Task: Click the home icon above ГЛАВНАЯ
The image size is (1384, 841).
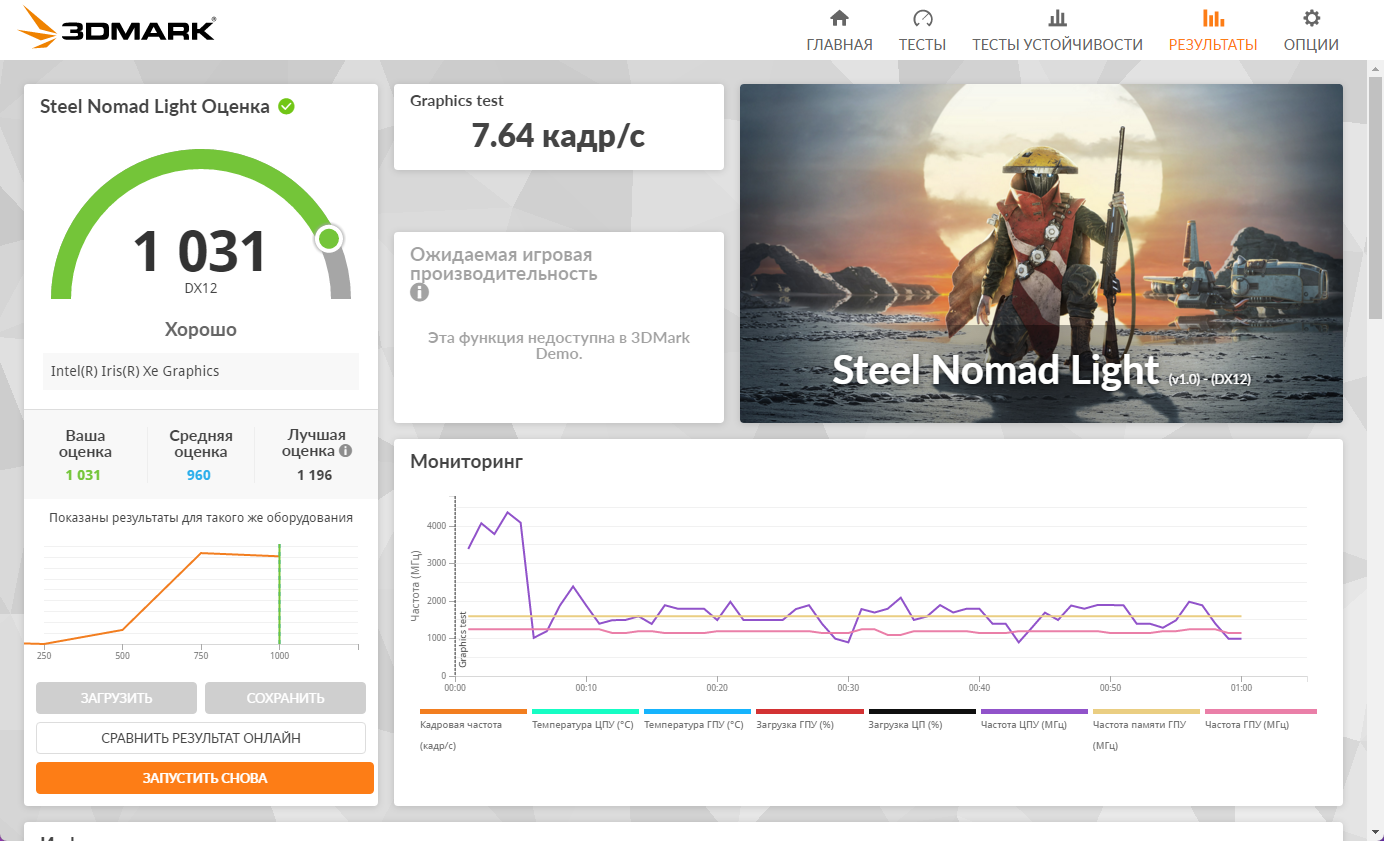Action: [840, 18]
